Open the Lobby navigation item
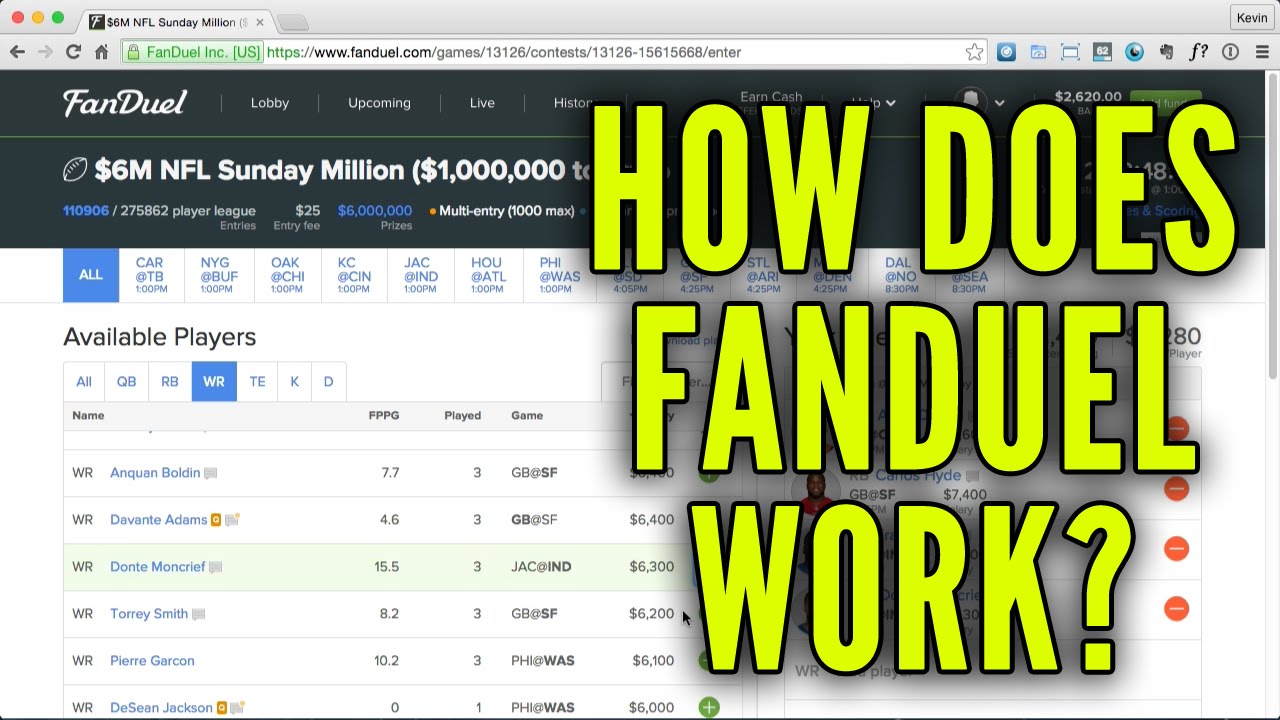This screenshot has width=1280, height=720. point(270,103)
